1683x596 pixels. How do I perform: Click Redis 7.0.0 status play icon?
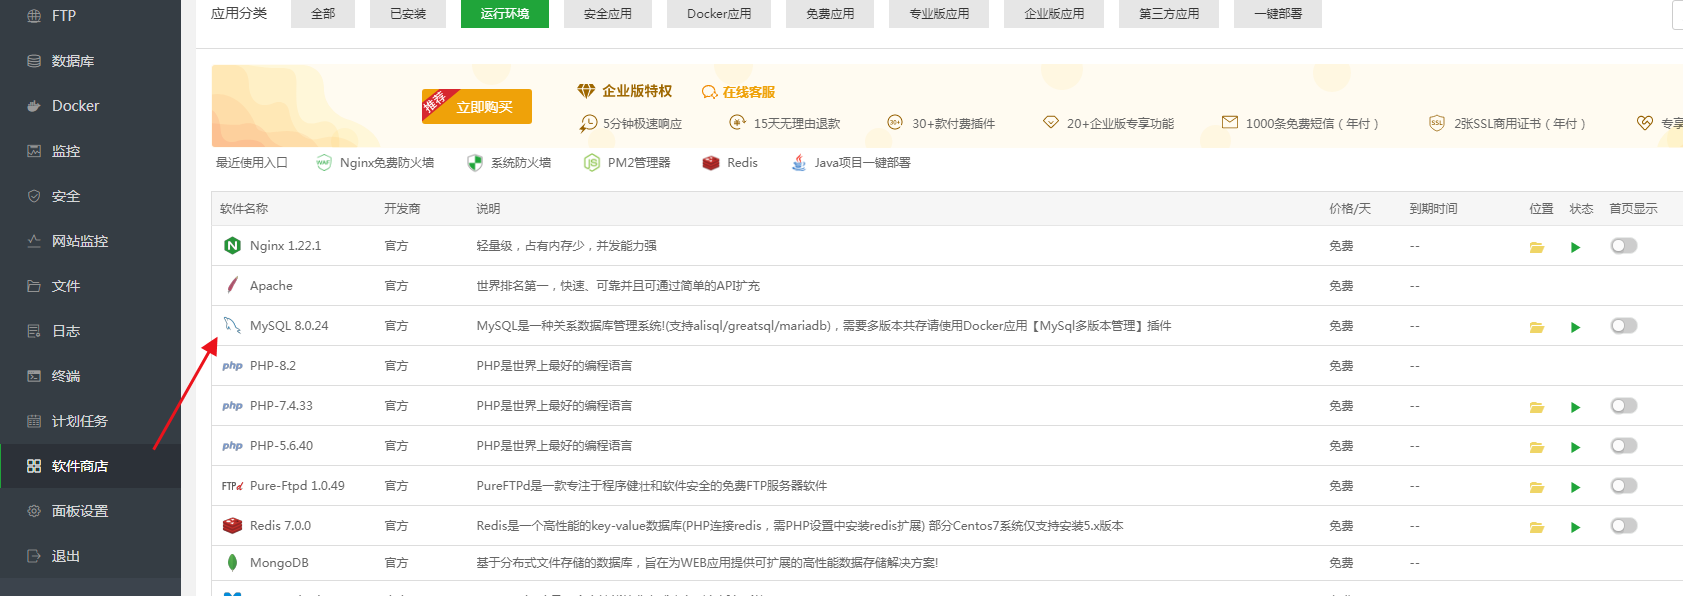(x=1575, y=527)
